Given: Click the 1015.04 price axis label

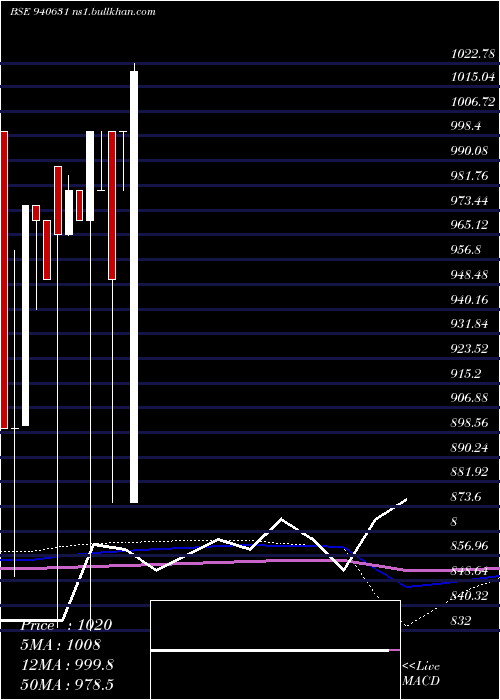Looking at the screenshot, I should [x=473, y=77].
